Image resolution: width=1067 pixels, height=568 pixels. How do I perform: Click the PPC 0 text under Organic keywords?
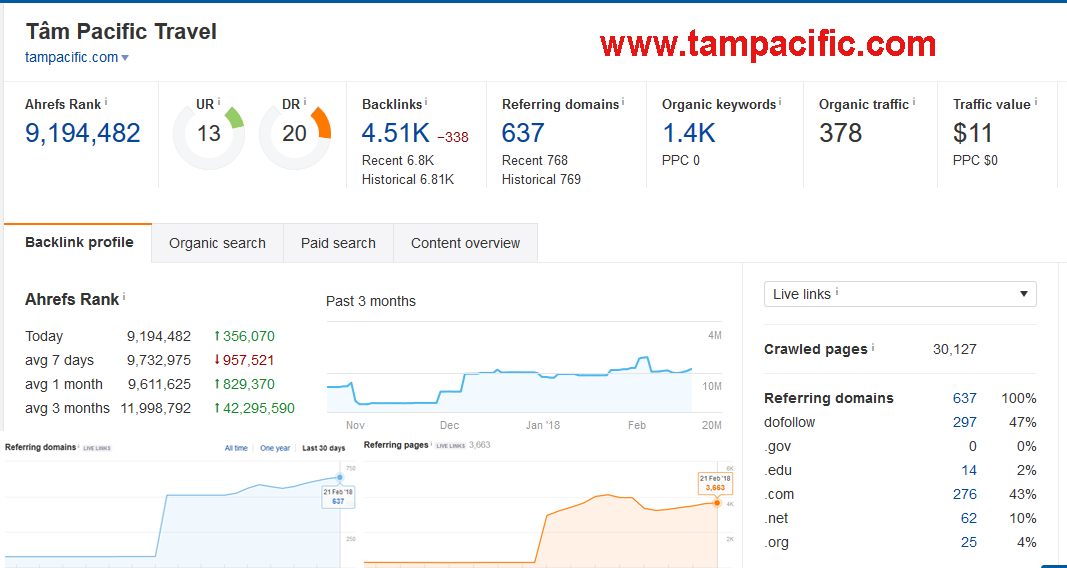[680, 161]
